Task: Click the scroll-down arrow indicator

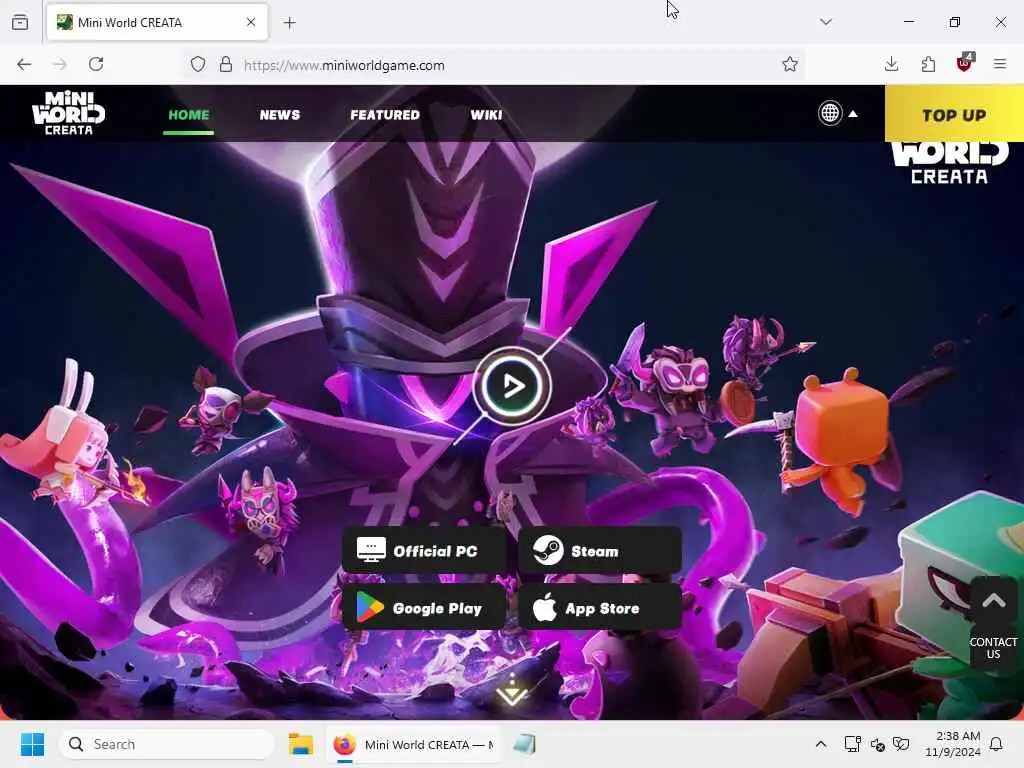Action: pyautogui.click(x=512, y=691)
